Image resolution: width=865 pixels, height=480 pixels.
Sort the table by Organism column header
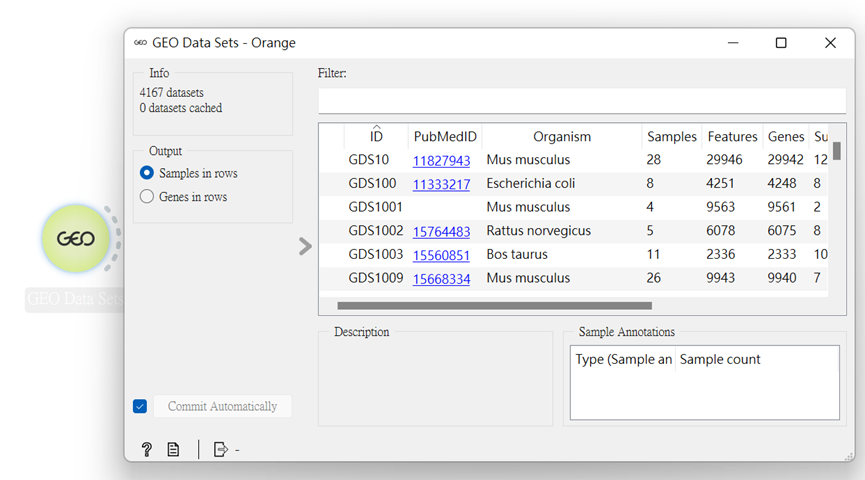561,136
